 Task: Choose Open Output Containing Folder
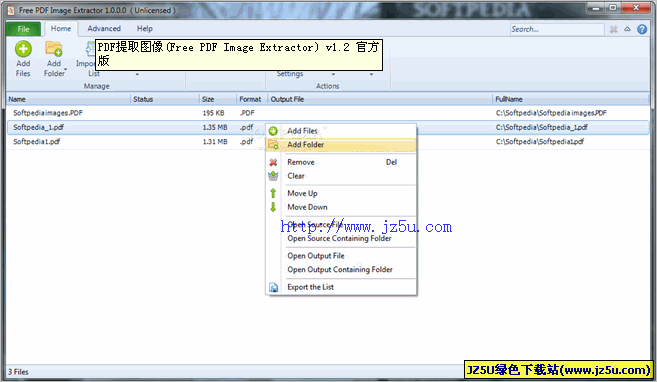coord(341,269)
